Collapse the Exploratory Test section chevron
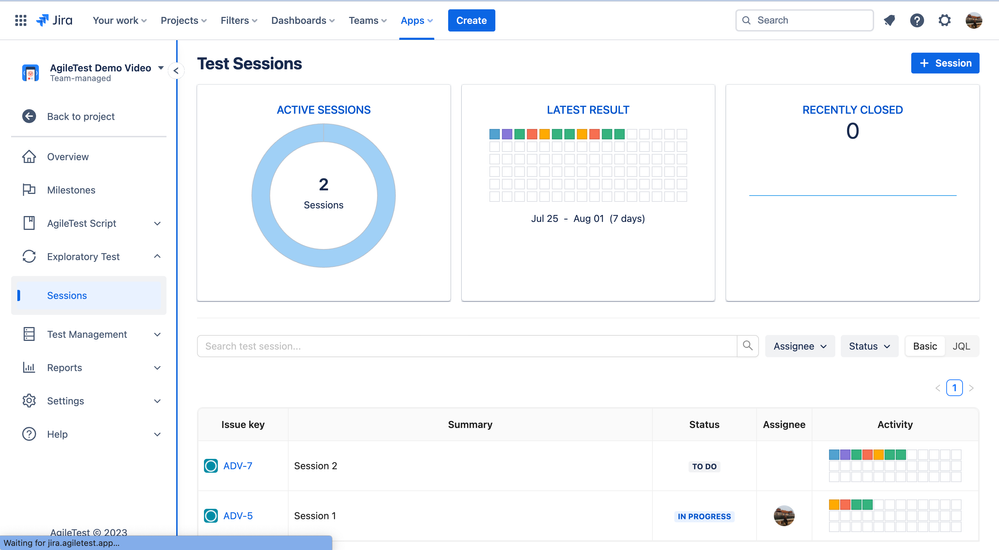This screenshot has height=550, width=999. point(157,256)
